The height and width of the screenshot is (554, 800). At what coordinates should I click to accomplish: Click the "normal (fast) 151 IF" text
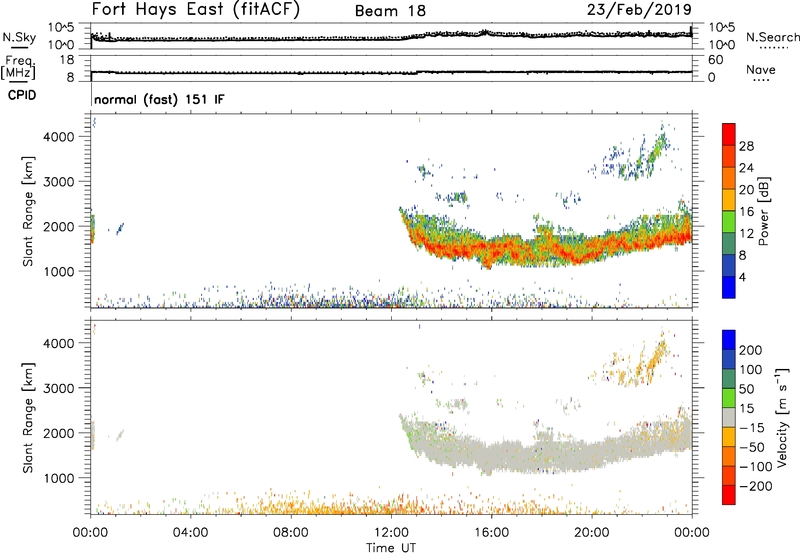click(159, 99)
